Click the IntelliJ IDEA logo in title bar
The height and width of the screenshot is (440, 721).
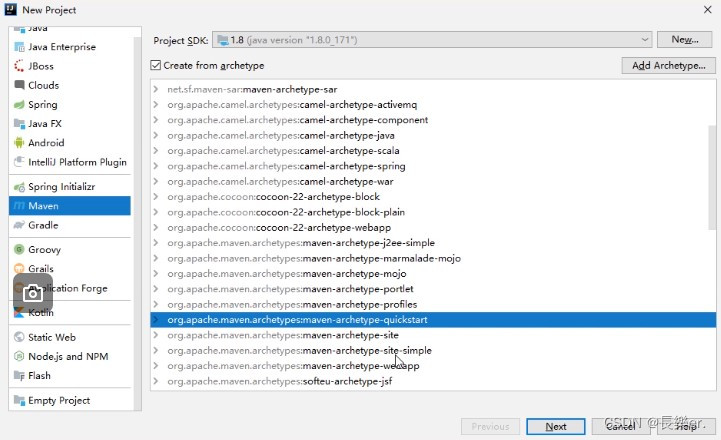[11, 9]
